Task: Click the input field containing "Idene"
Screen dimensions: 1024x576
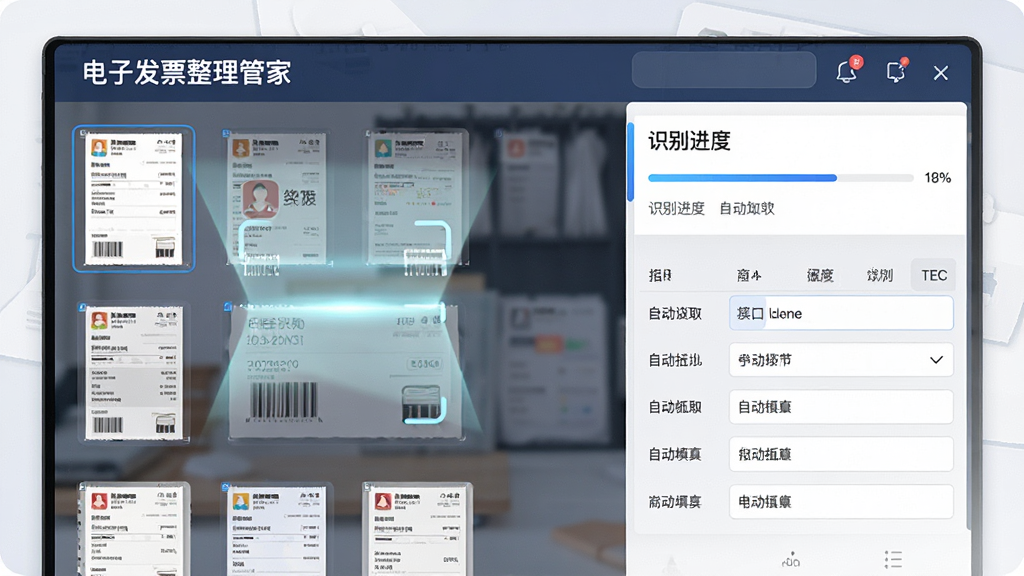Action: point(841,313)
